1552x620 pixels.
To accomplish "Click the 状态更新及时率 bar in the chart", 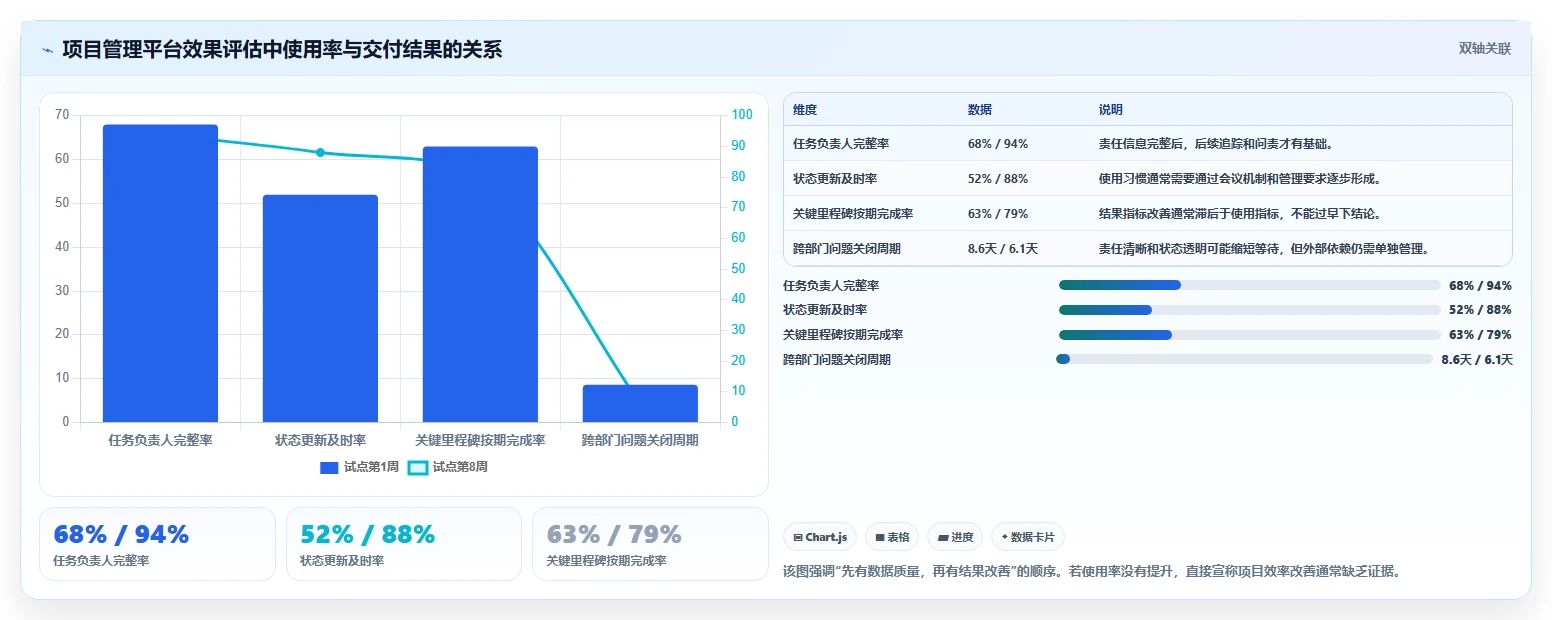I will pos(320,308).
